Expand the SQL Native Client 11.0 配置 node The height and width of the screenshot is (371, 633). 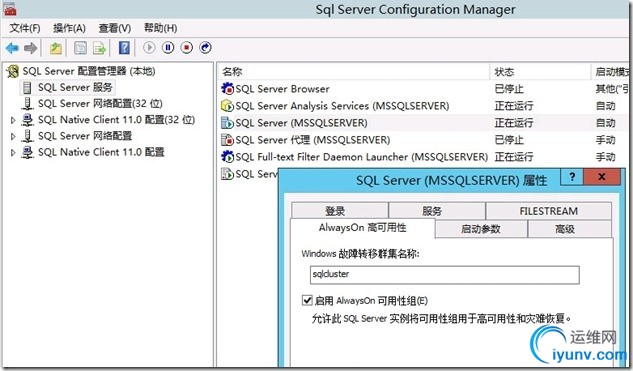pyautogui.click(x=13, y=152)
